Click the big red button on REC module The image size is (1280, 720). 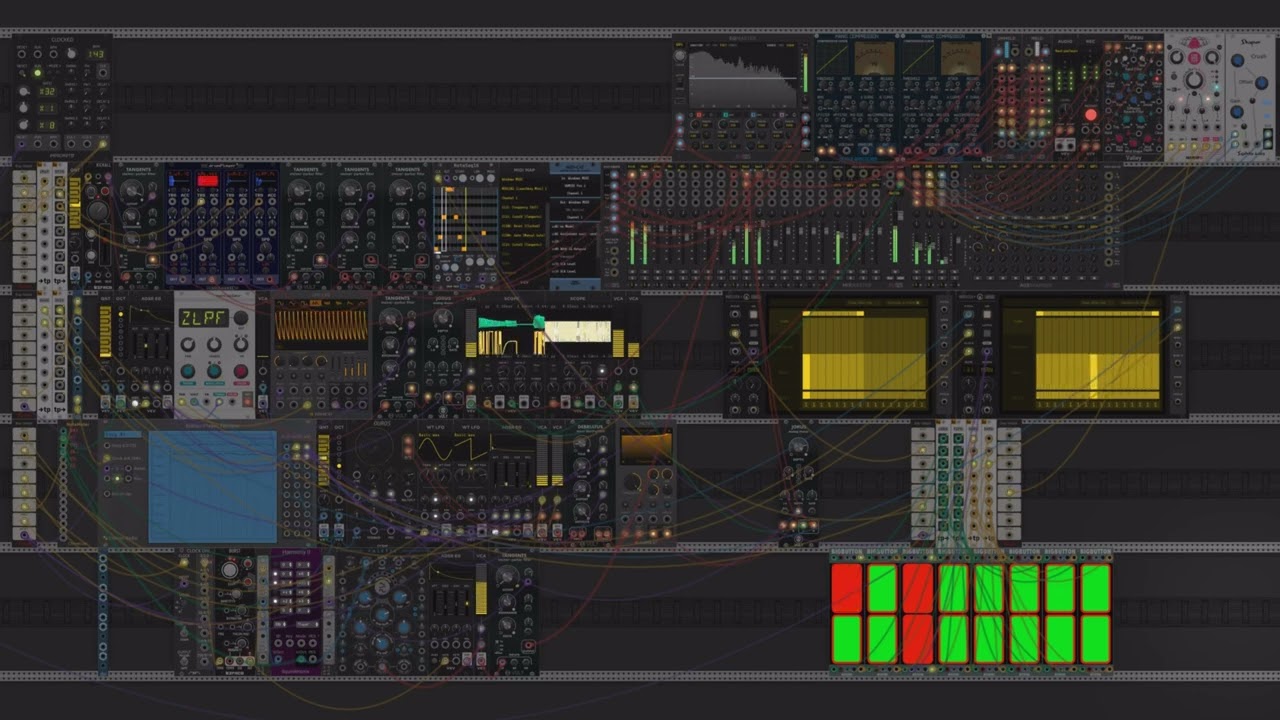1090,115
